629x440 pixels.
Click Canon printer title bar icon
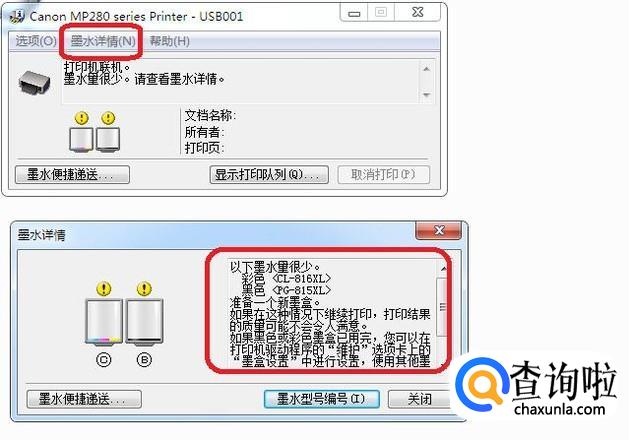pos(17,16)
